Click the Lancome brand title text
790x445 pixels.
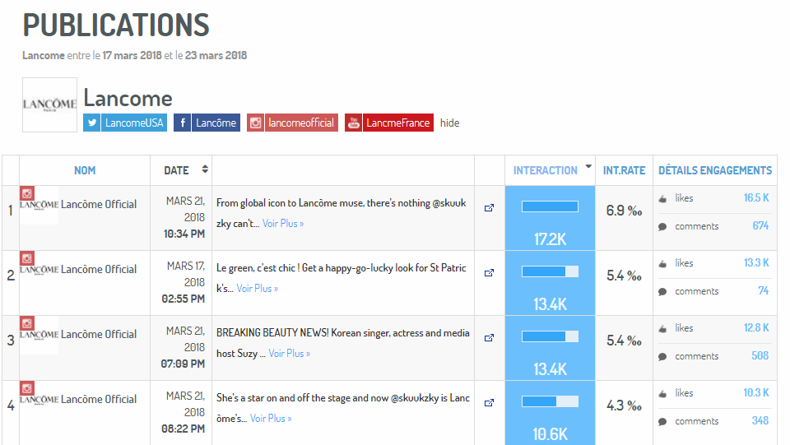click(x=128, y=98)
